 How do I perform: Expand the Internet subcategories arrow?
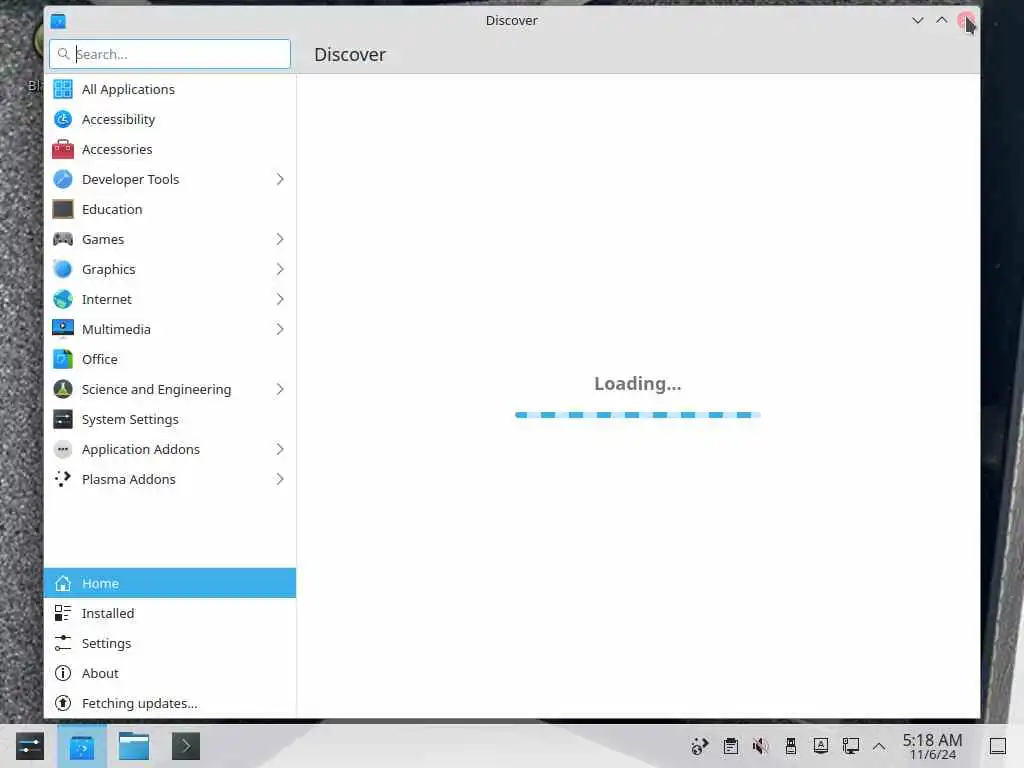pyautogui.click(x=280, y=299)
